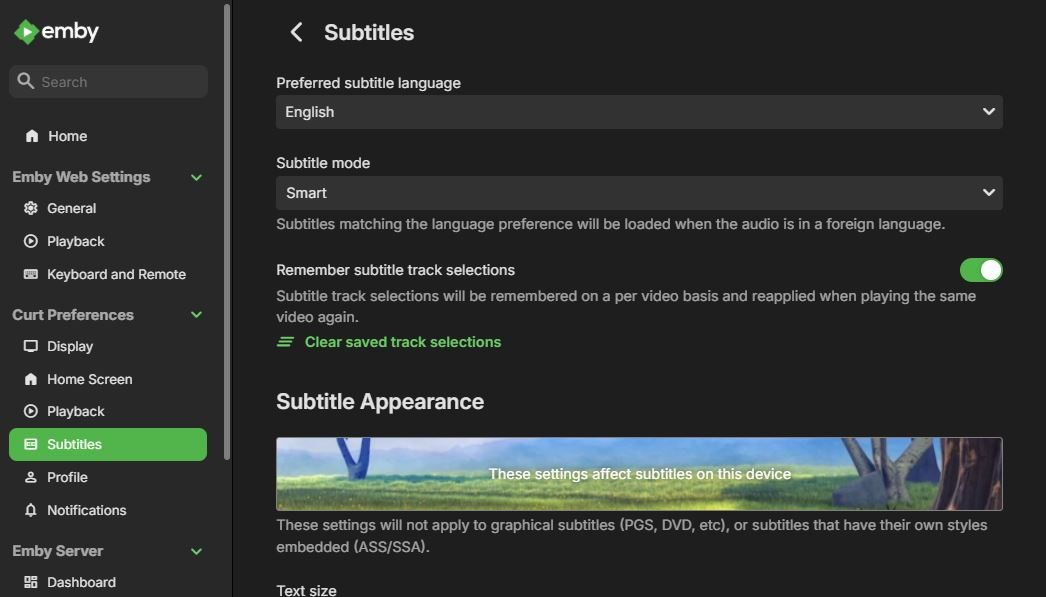The height and width of the screenshot is (597, 1046).
Task: Open Home Screen preferences
Action: point(108,379)
